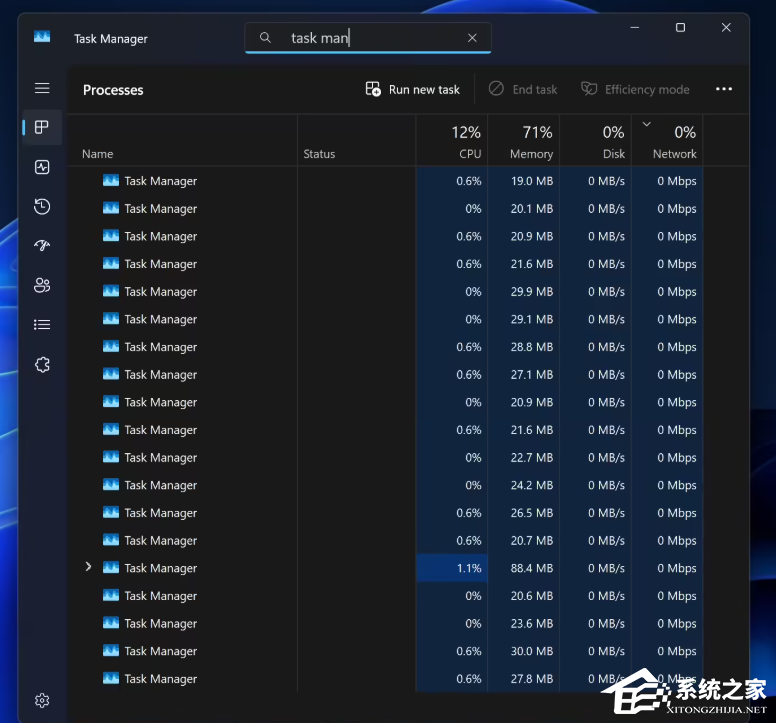Click the 12% CPU total in header

[x=466, y=133]
